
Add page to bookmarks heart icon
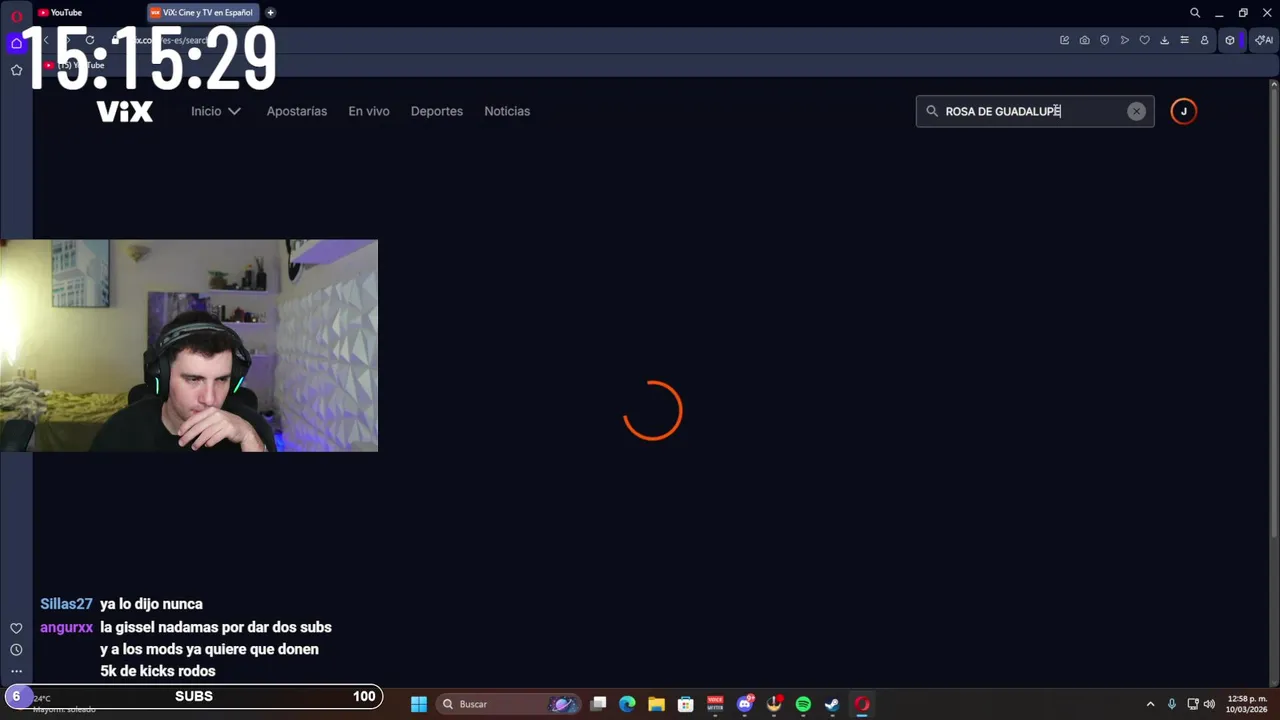(x=1145, y=40)
